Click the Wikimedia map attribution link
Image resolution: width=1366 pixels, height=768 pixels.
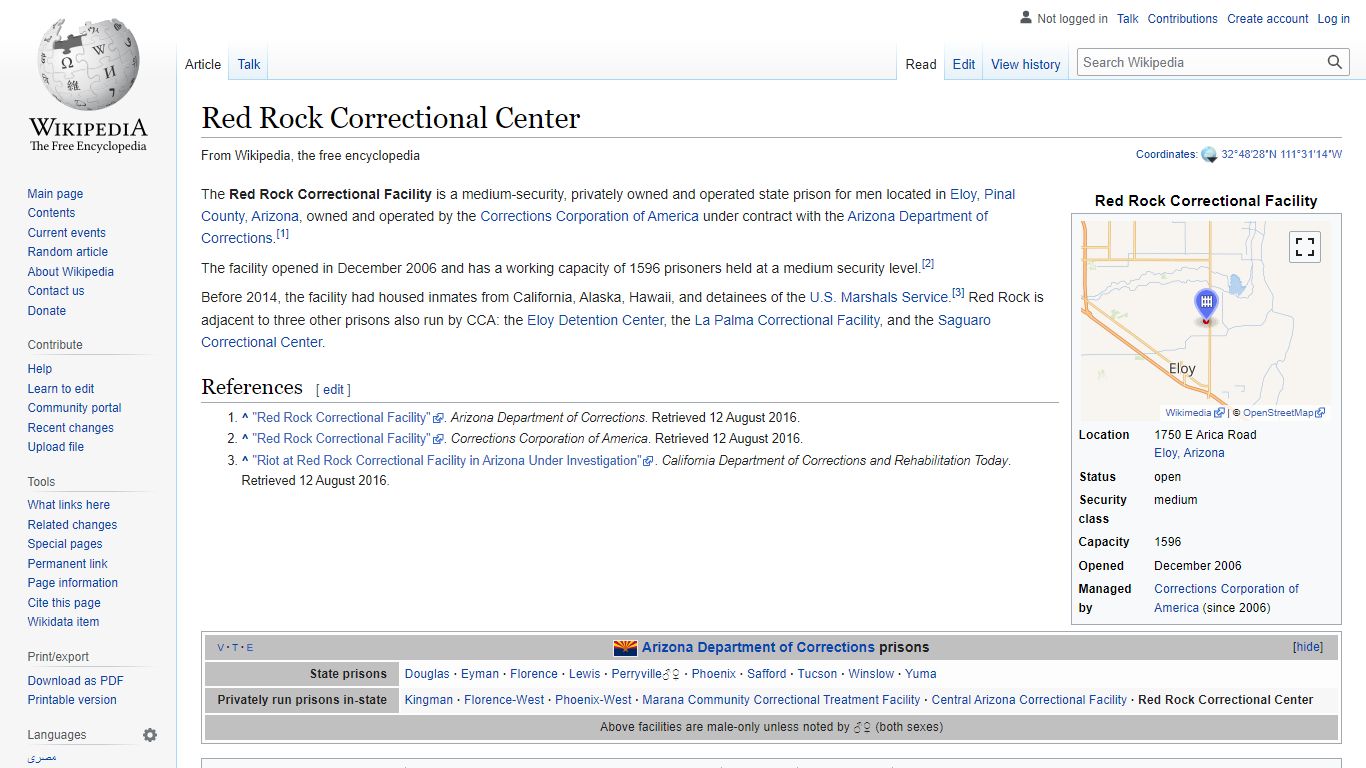tap(1194, 413)
